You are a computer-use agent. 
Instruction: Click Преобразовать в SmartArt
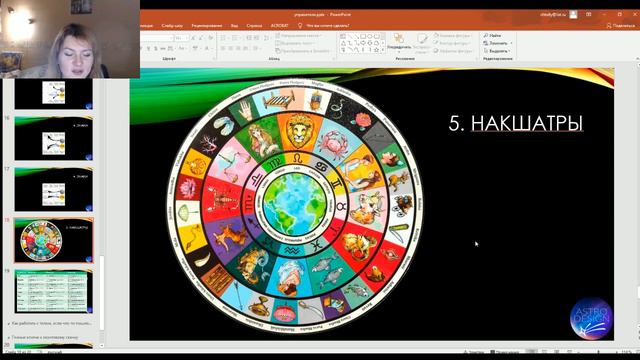click(x=303, y=51)
